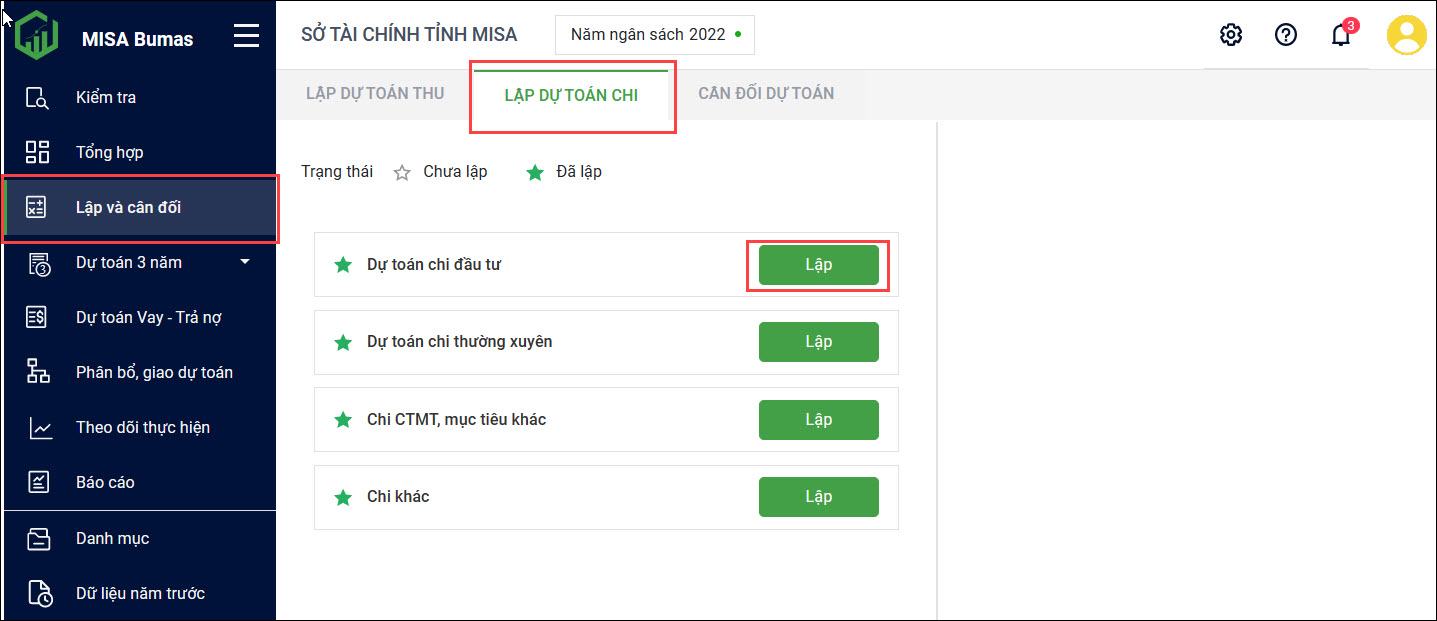Screen dimensions: 1437x621
Task: Switch to the Cân đối dự toán tab
Action: coord(766,94)
